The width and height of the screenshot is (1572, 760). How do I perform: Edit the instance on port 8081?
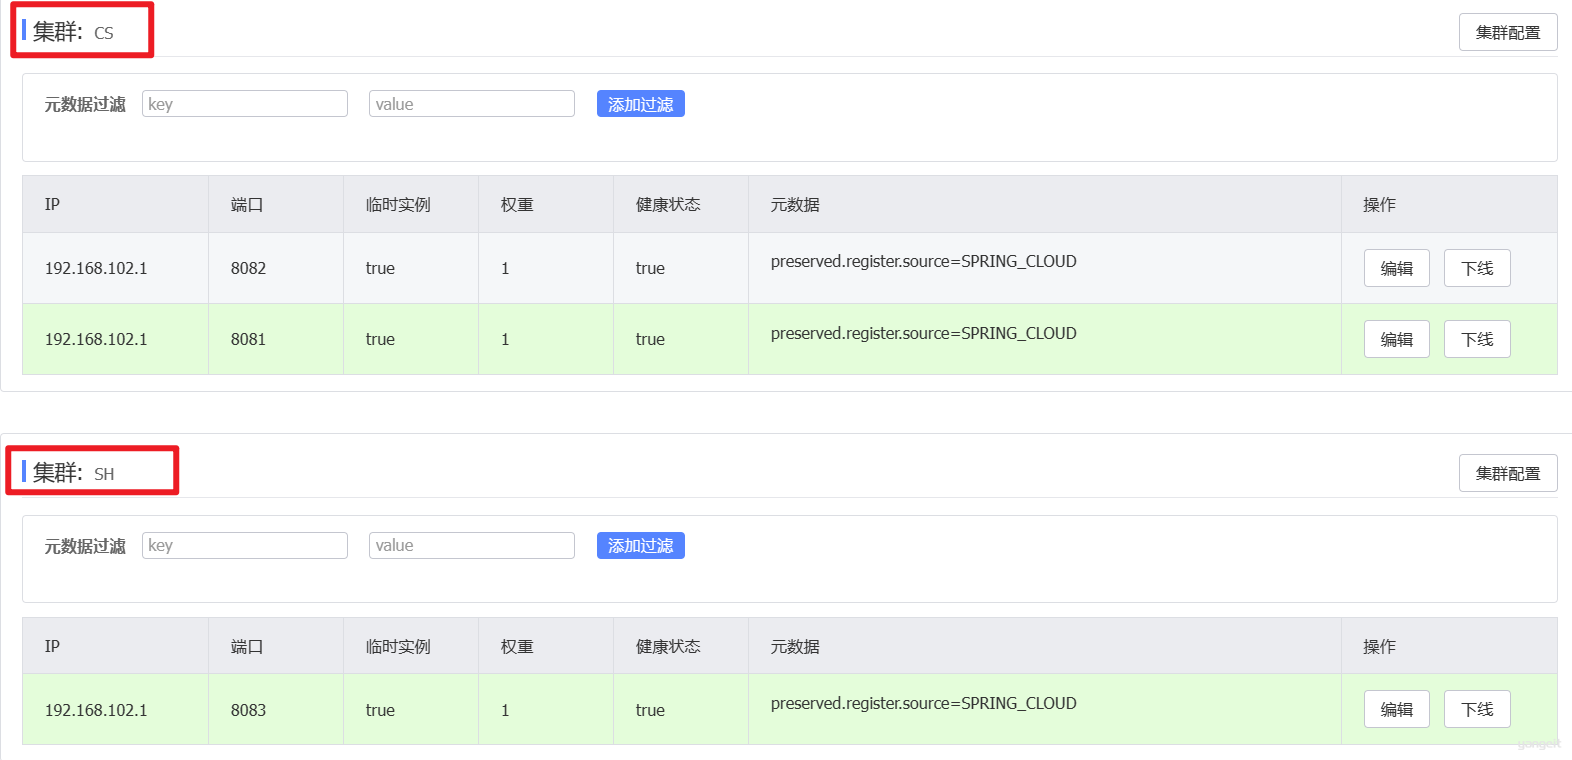1397,339
